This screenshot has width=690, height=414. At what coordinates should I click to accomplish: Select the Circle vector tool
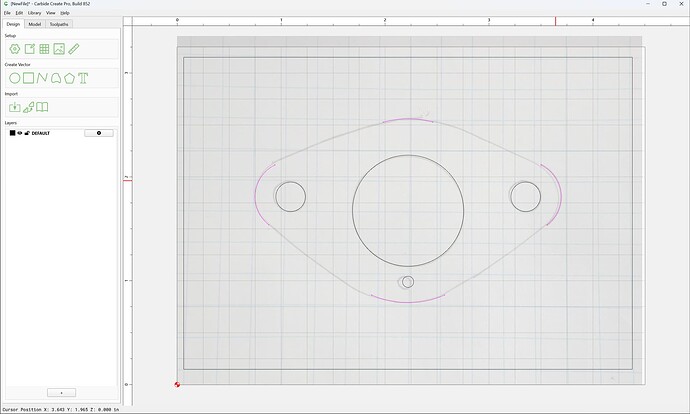(x=15, y=78)
